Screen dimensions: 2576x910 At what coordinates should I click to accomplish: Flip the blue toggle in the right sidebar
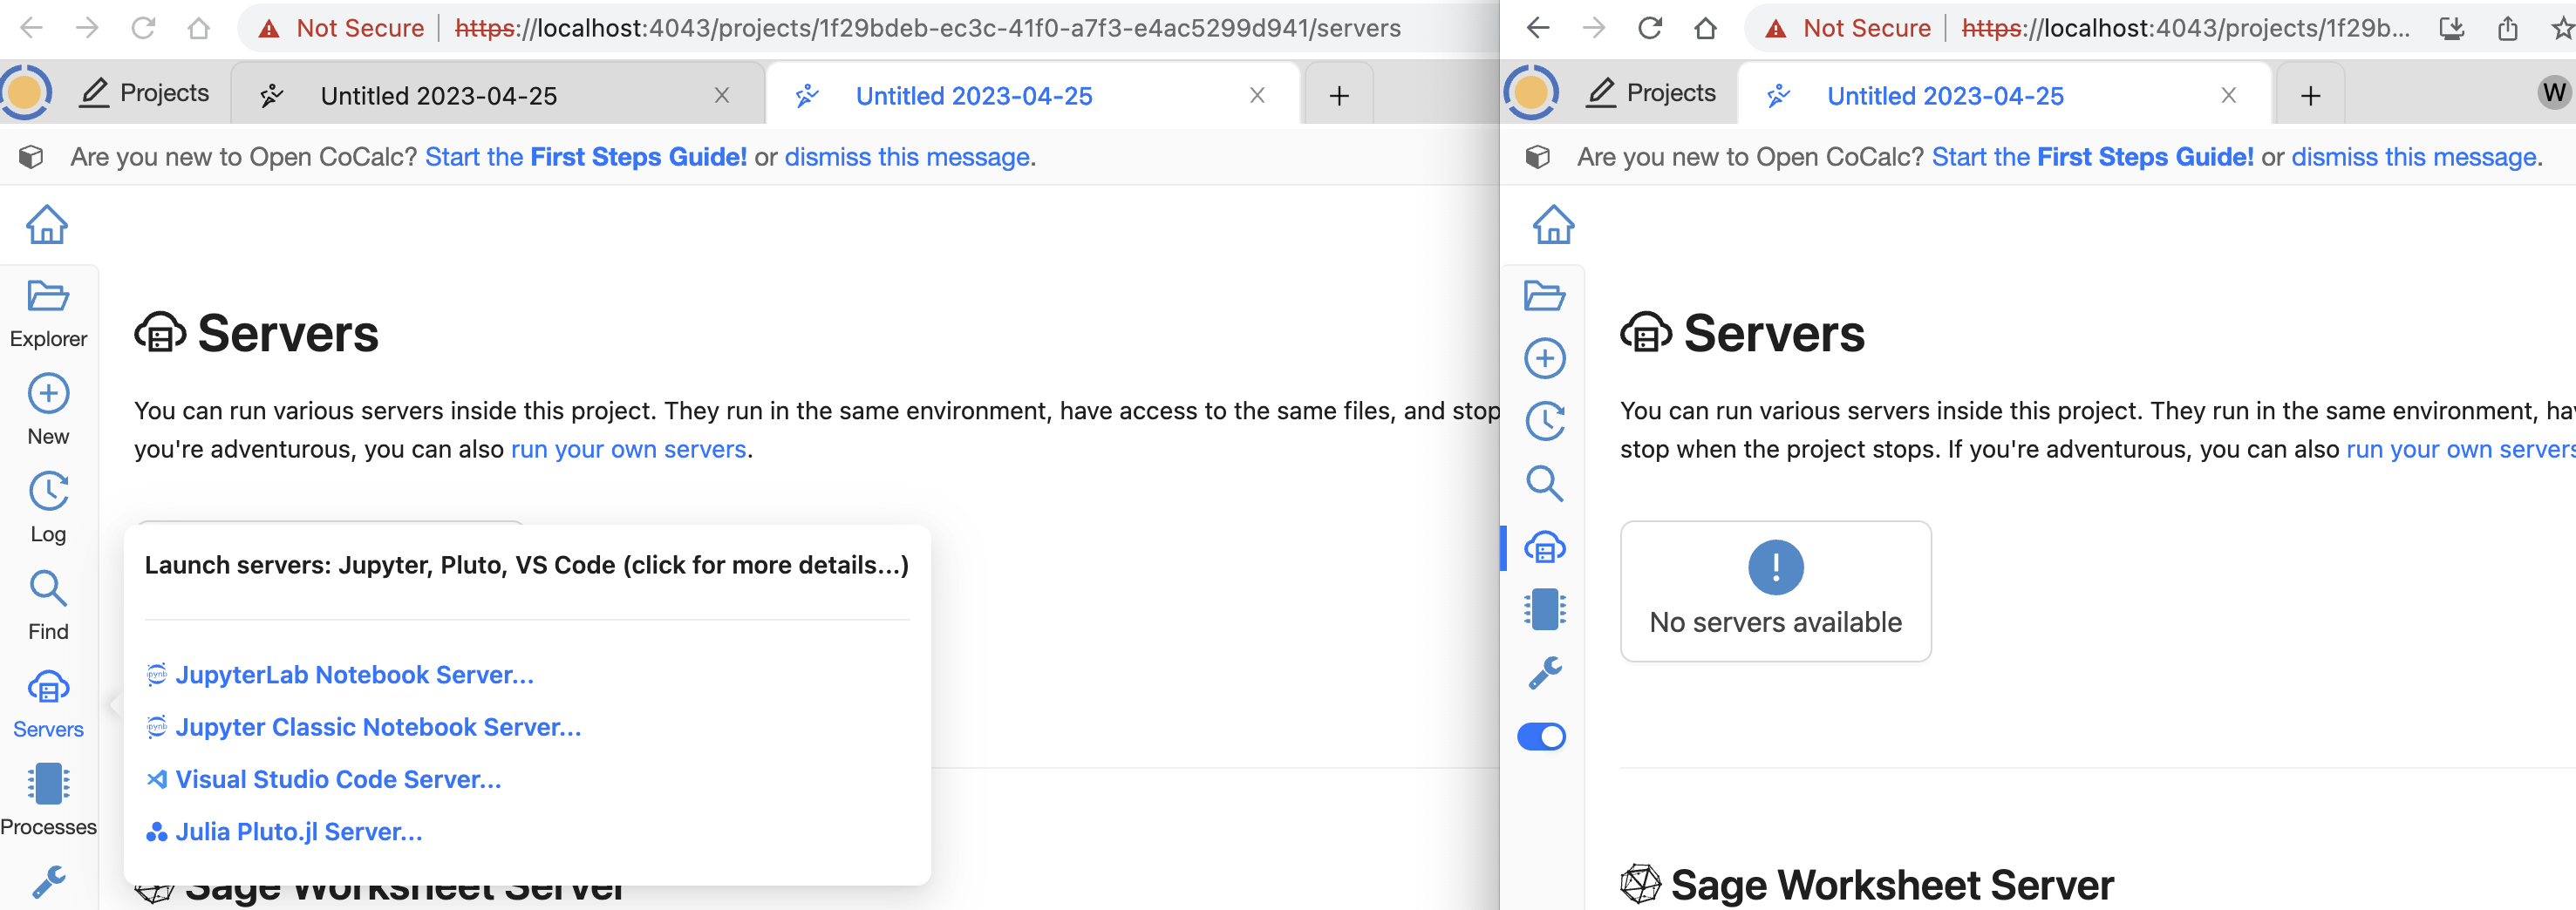tap(1543, 736)
